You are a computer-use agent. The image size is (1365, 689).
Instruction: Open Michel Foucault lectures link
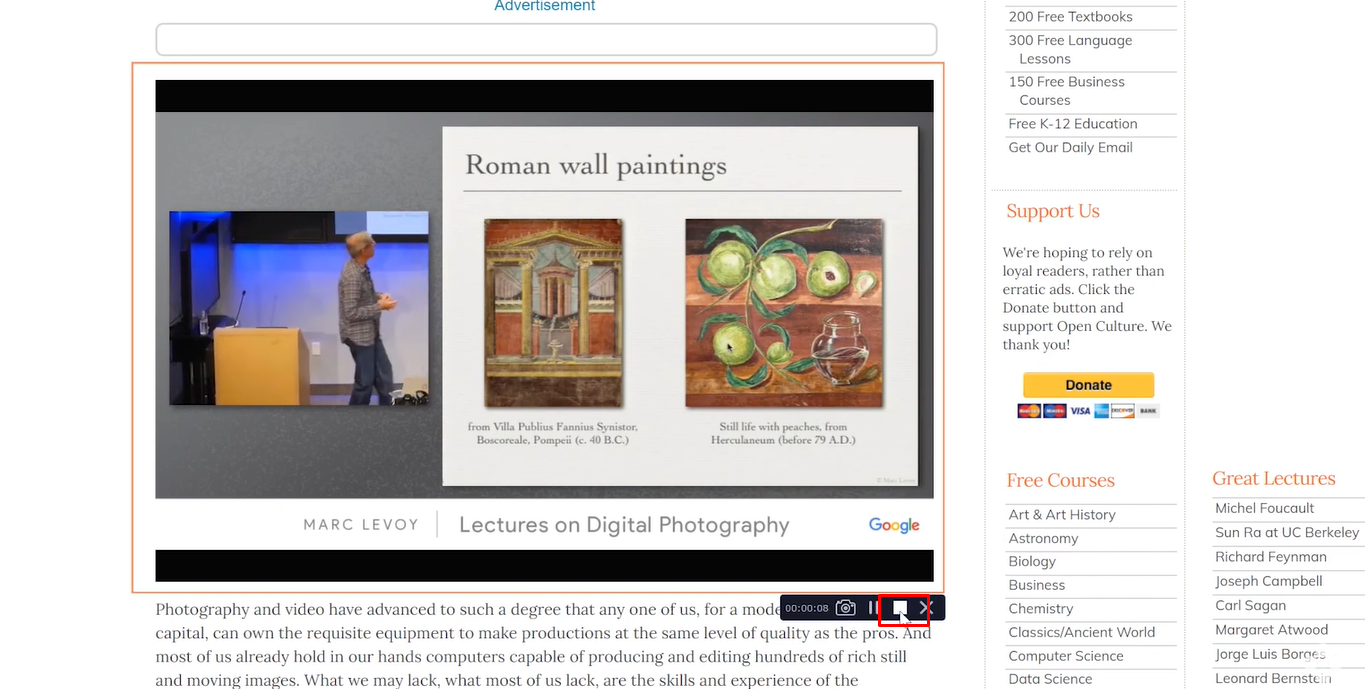pos(1264,508)
